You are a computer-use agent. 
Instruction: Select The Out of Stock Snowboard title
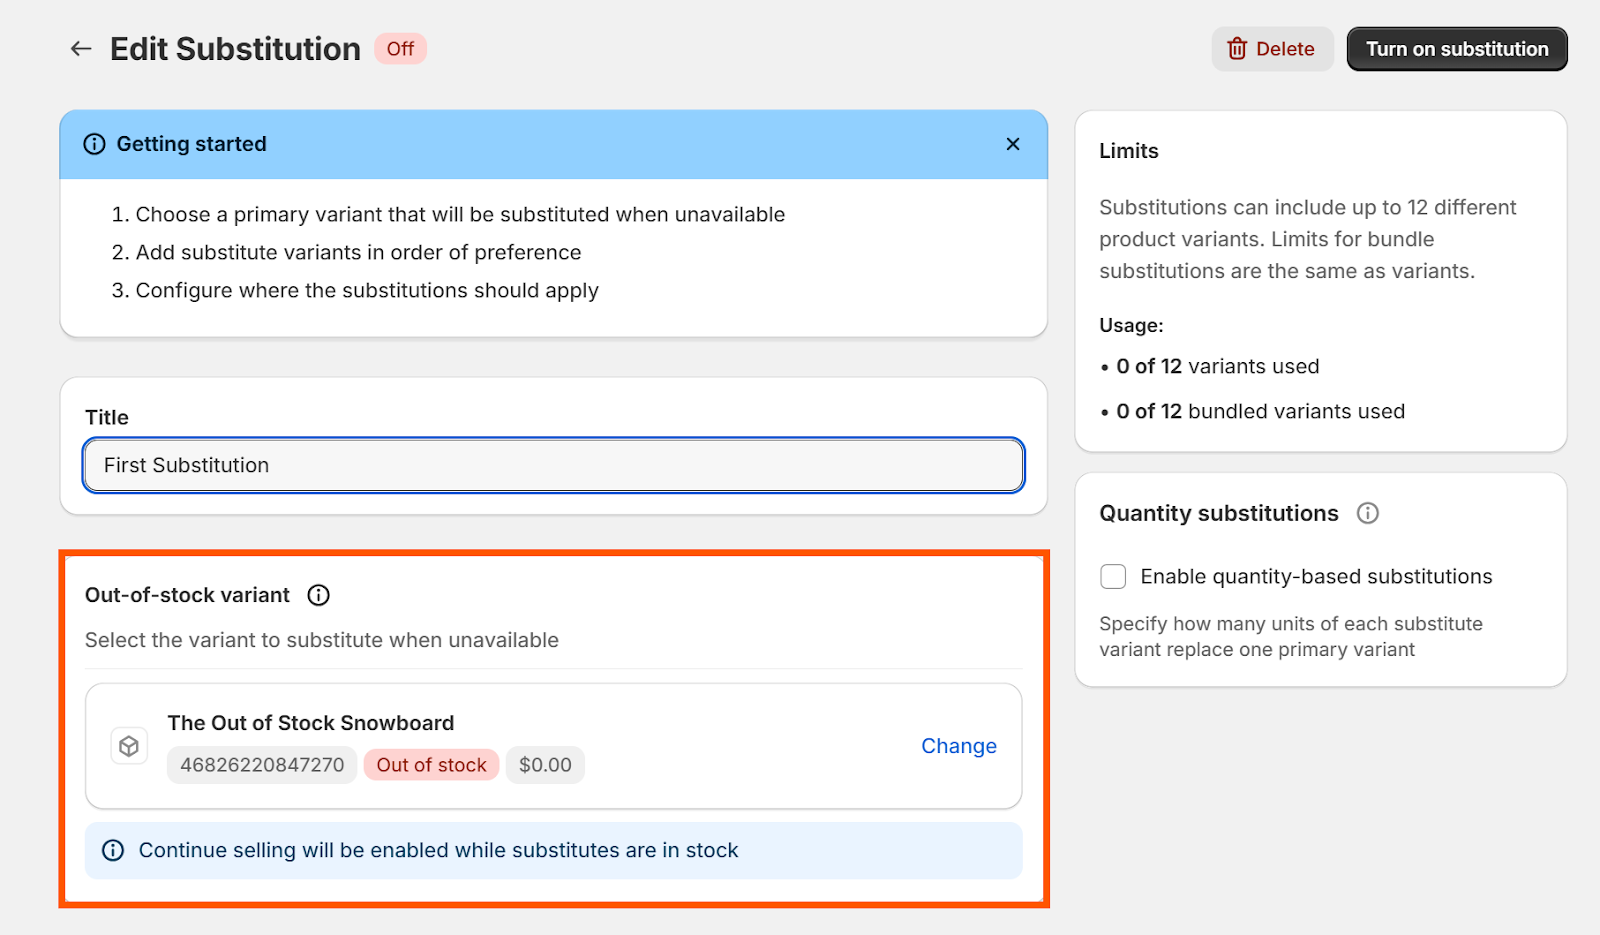(x=311, y=723)
